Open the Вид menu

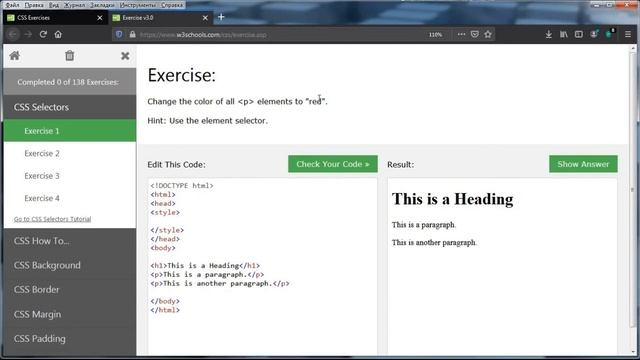[x=53, y=5]
